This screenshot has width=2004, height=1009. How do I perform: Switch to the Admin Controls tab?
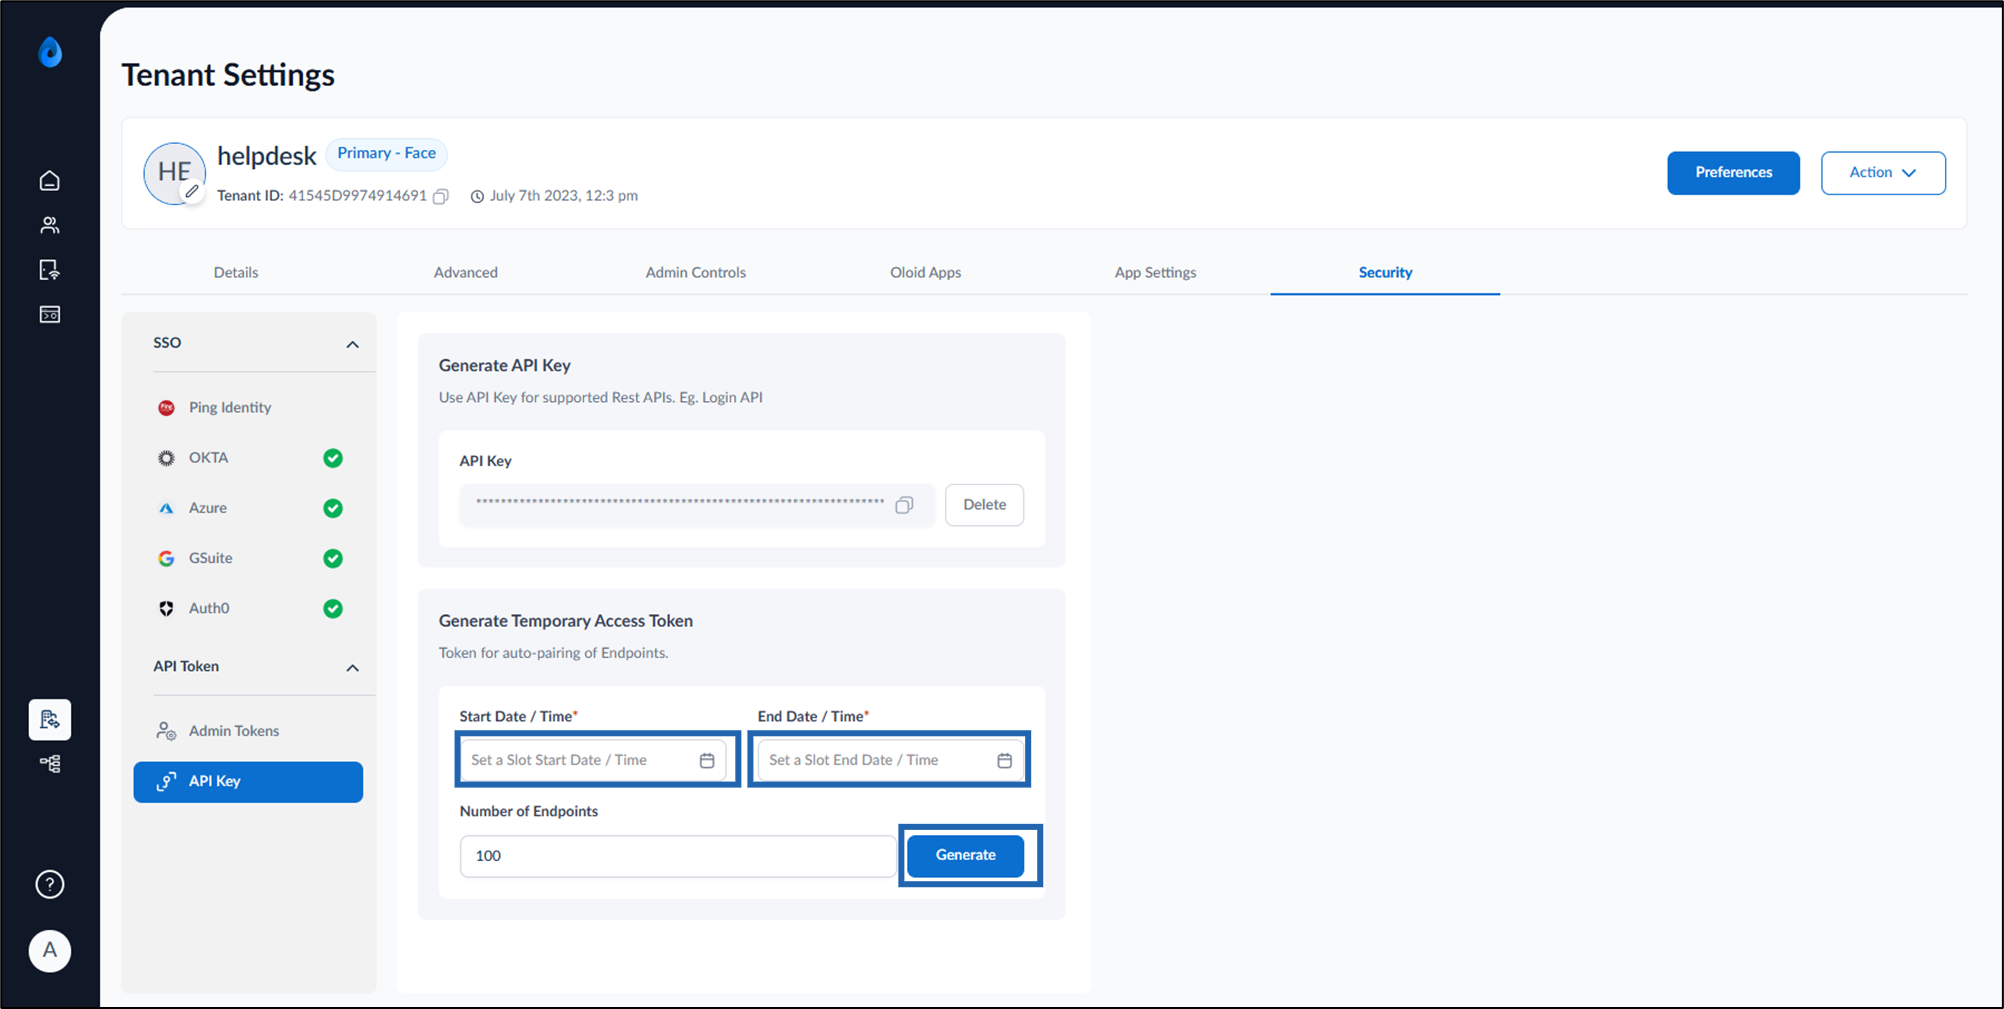[696, 272]
